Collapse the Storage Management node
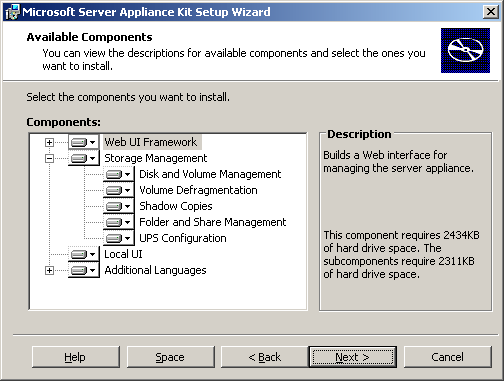Viewport: 504px width, 381px height. (x=49, y=158)
